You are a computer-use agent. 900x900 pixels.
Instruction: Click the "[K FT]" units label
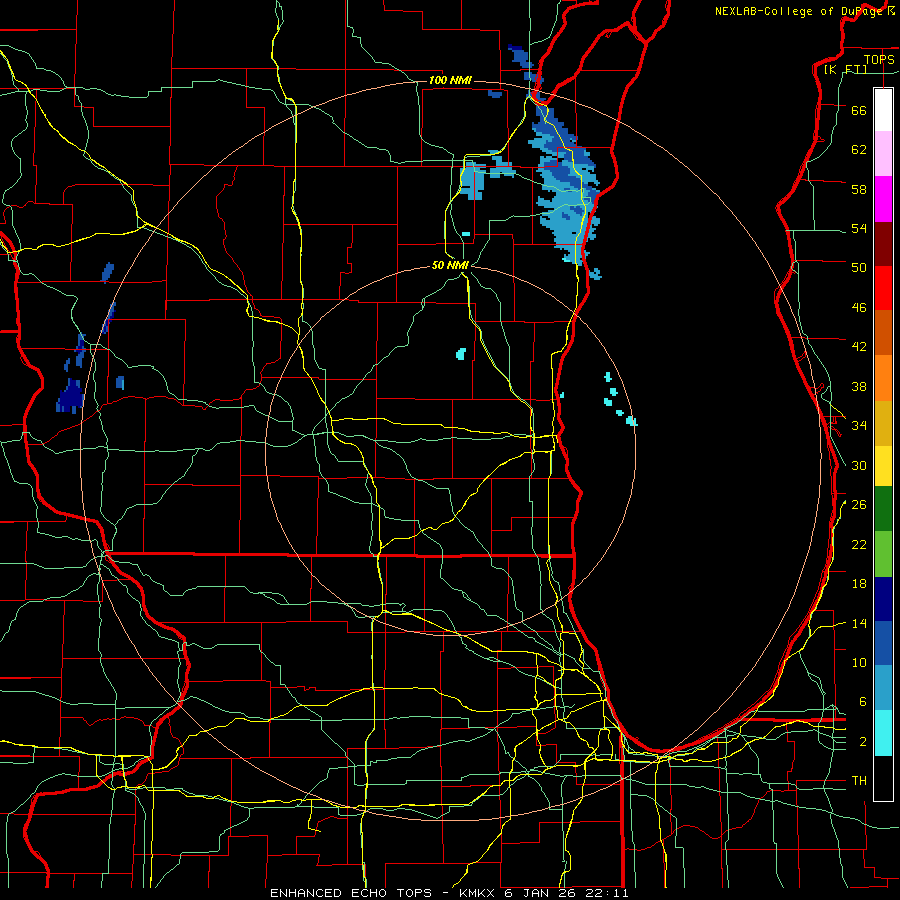(x=845, y=69)
